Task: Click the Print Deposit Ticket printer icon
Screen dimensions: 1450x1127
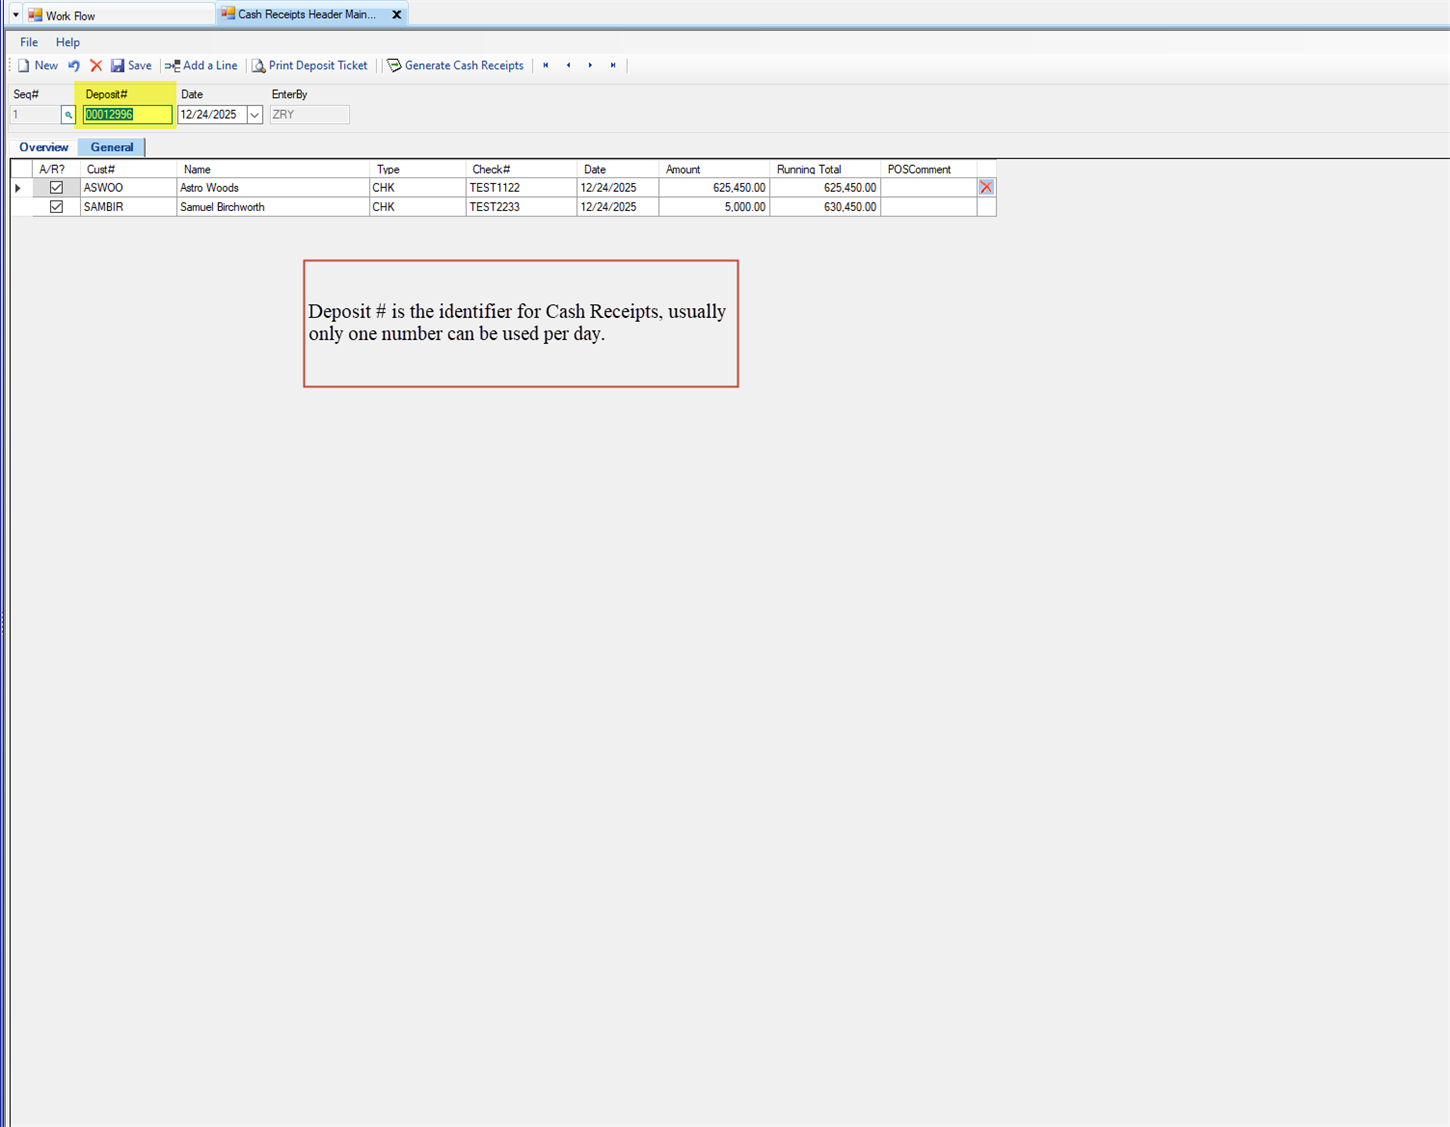Action: 258,65
